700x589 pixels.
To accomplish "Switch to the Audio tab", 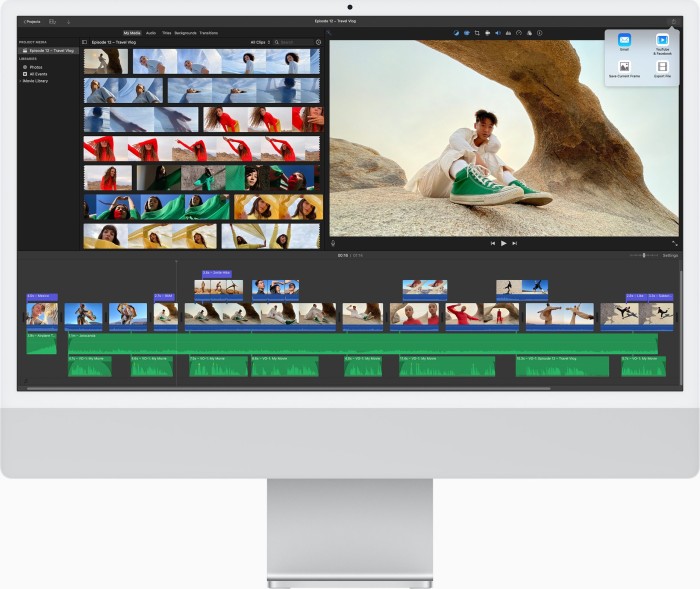I will click(x=150, y=33).
